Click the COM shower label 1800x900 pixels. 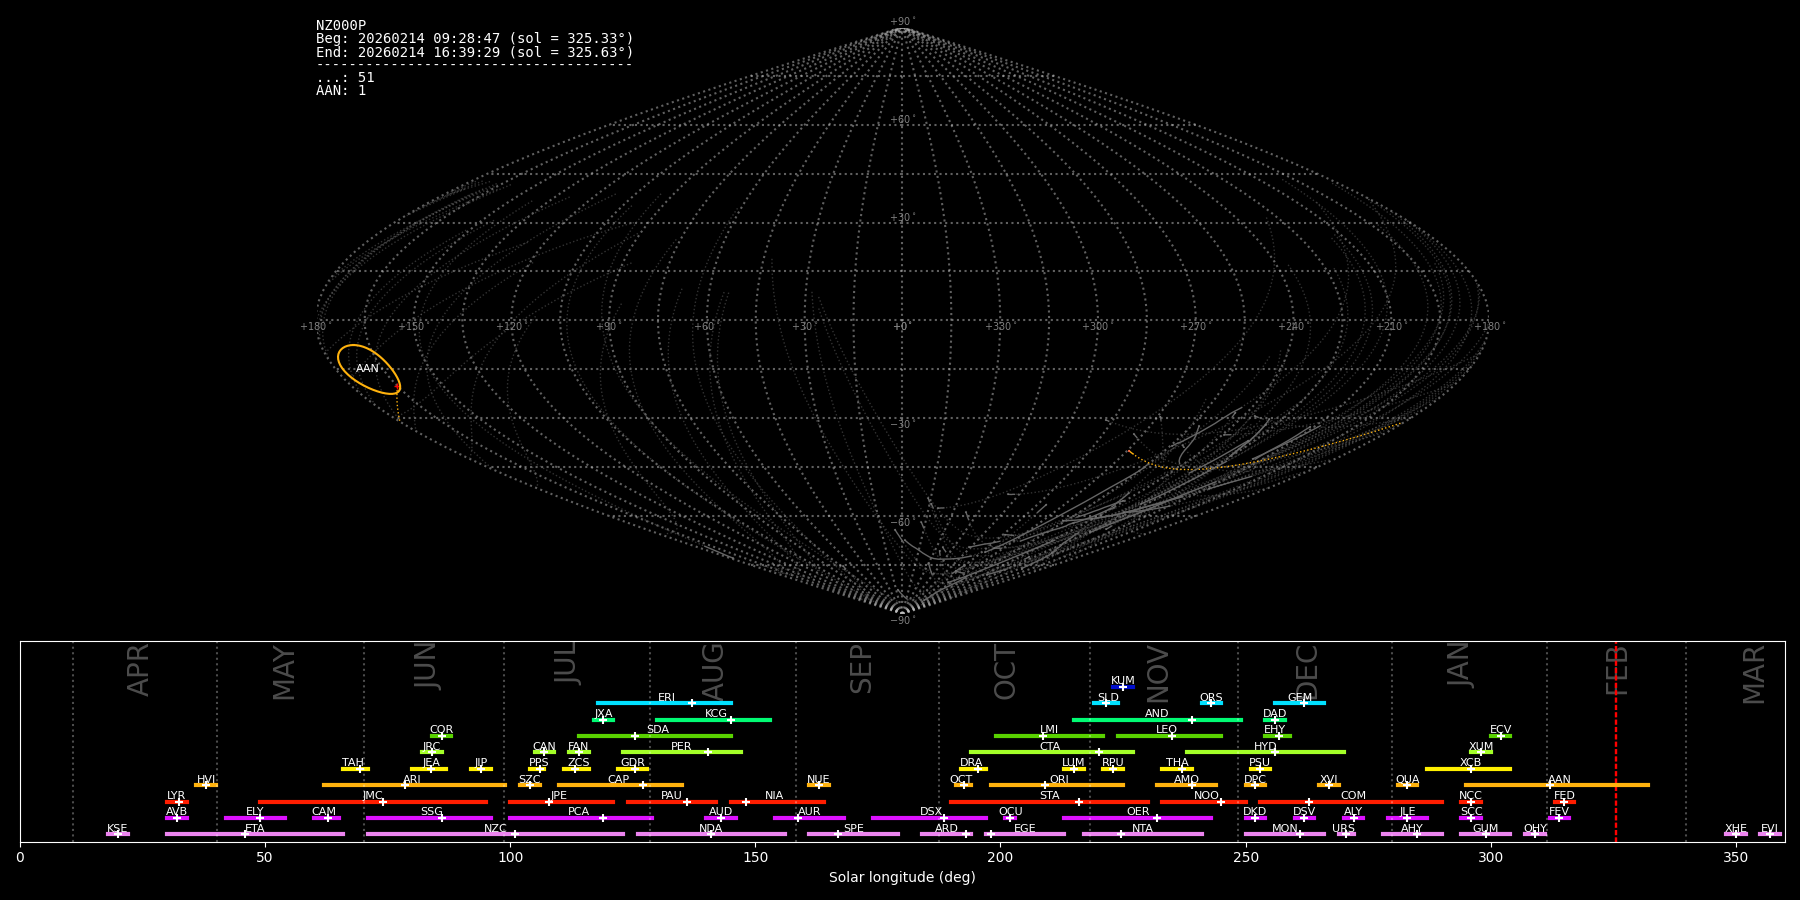(1353, 796)
